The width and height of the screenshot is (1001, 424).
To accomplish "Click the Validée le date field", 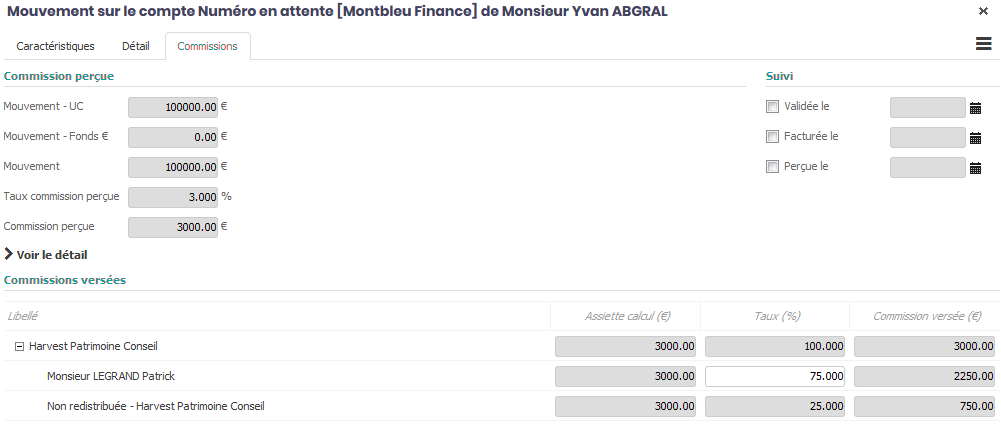I will [927, 107].
